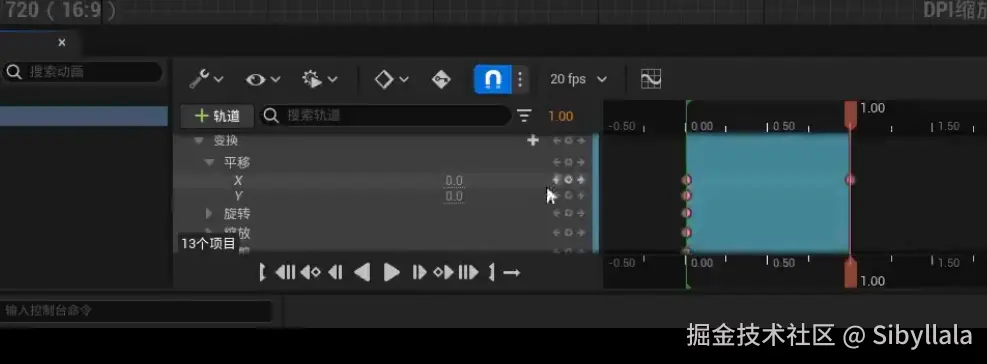Step forward one frame
Viewport: 987px width, 364px height.
419,272
